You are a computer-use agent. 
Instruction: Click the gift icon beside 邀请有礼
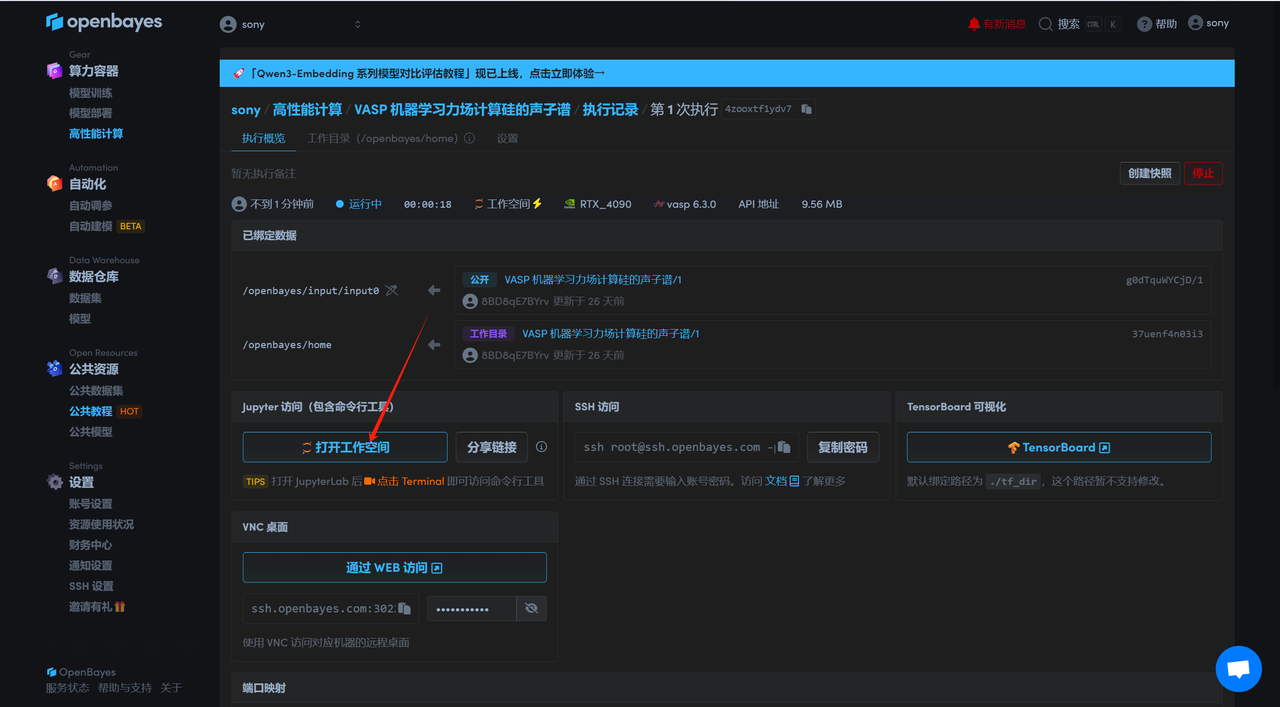coord(120,607)
